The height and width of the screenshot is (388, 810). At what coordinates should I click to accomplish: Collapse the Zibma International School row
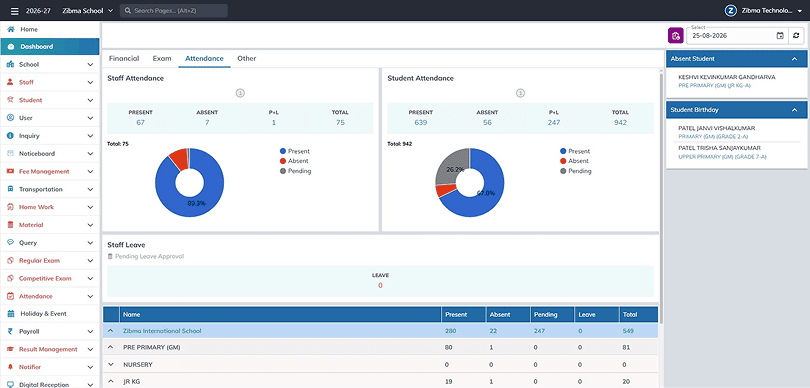(x=111, y=331)
